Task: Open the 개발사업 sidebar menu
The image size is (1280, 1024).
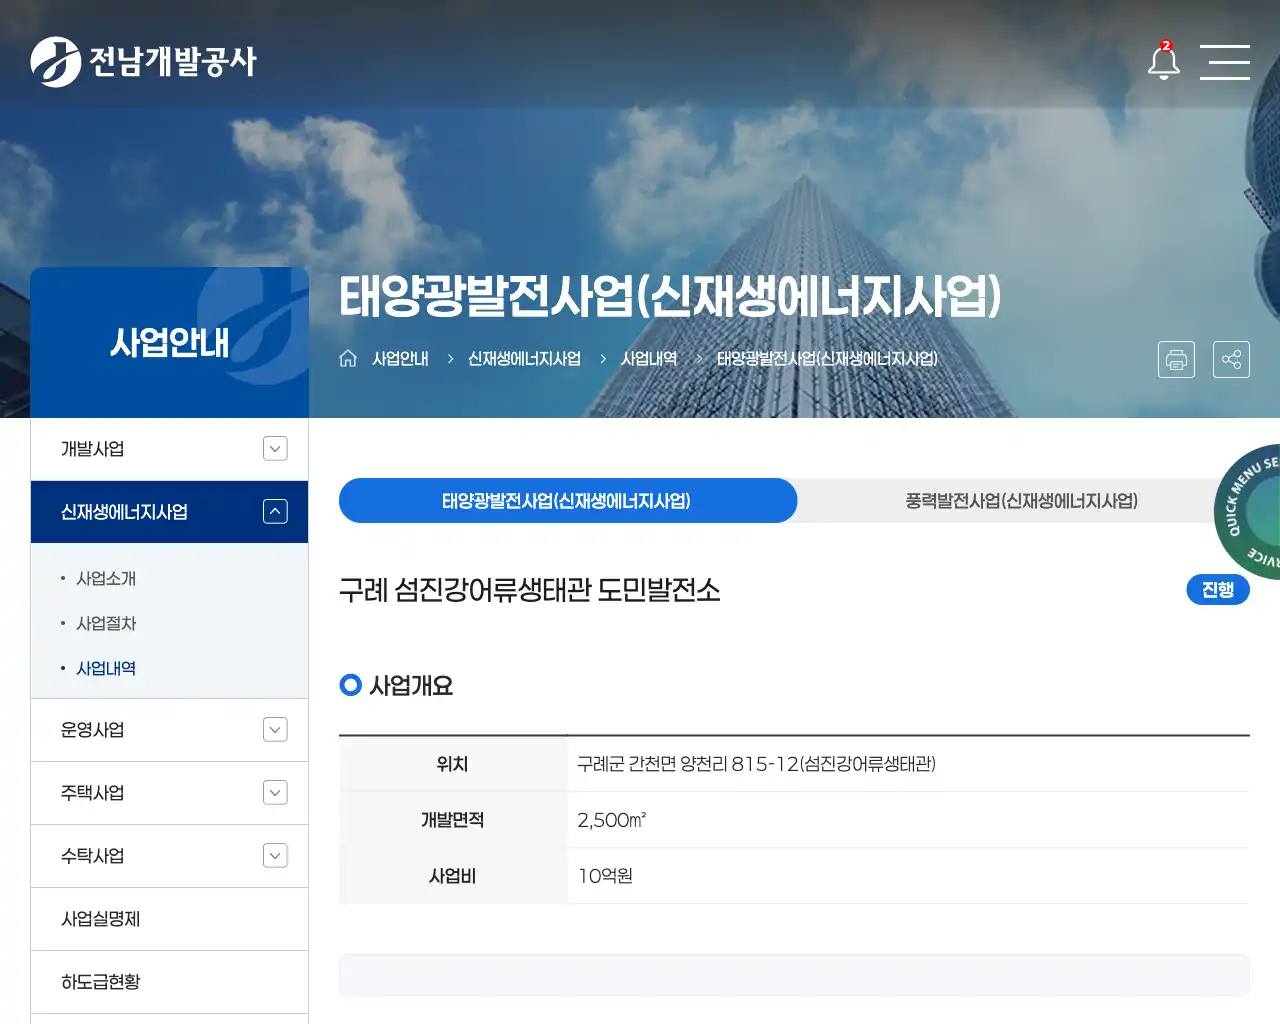Action: click(169, 449)
